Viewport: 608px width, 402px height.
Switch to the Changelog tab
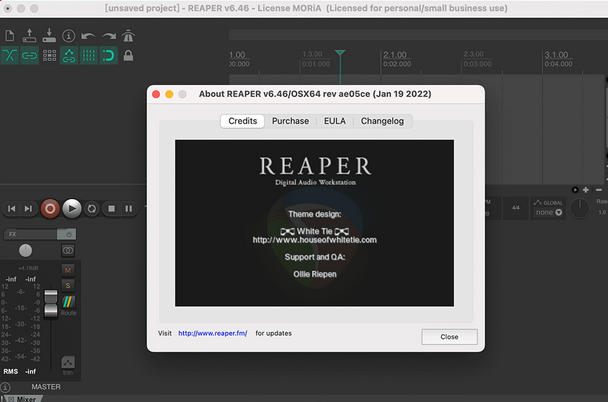tap(382, 121)
